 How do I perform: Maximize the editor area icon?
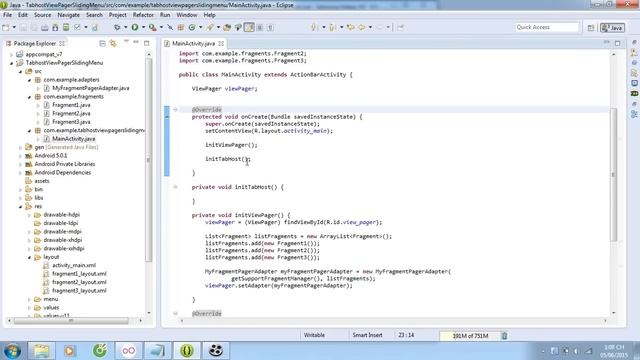click(618, 43)
